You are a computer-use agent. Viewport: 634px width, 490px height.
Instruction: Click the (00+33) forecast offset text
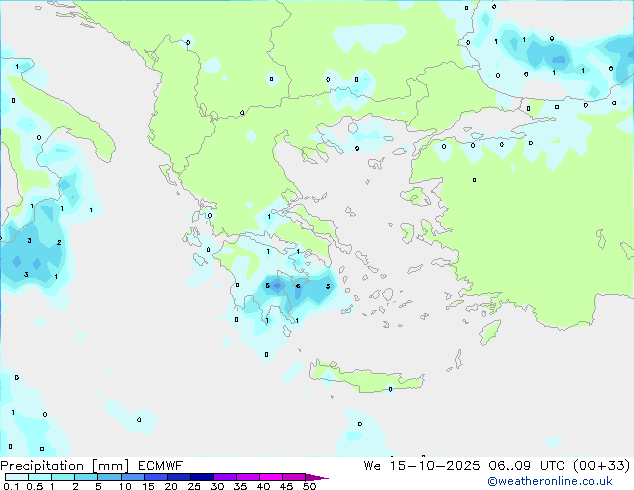point(602,466)
